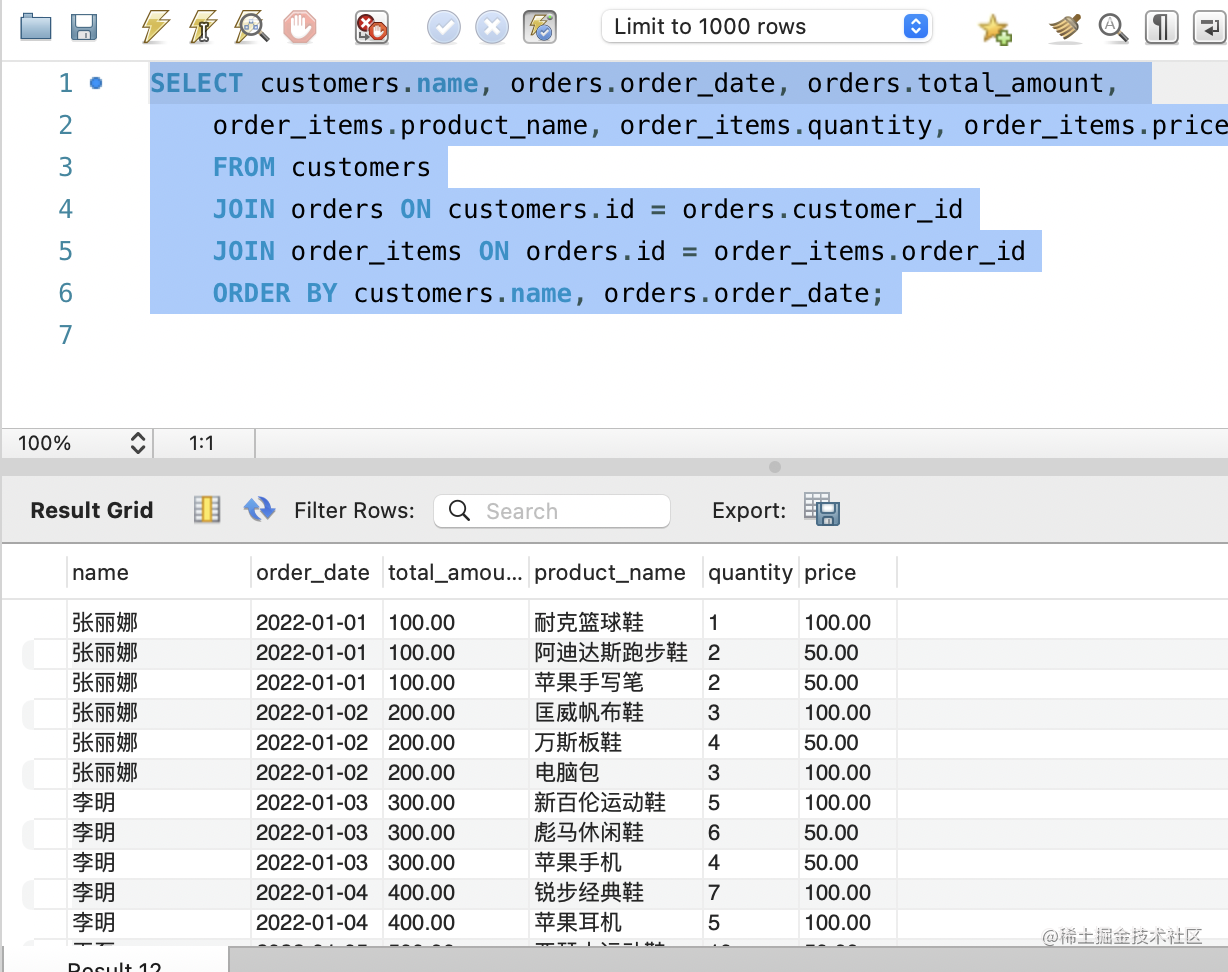
Task: Execute the query with the lightning bolt
Action: pos(155,27)
